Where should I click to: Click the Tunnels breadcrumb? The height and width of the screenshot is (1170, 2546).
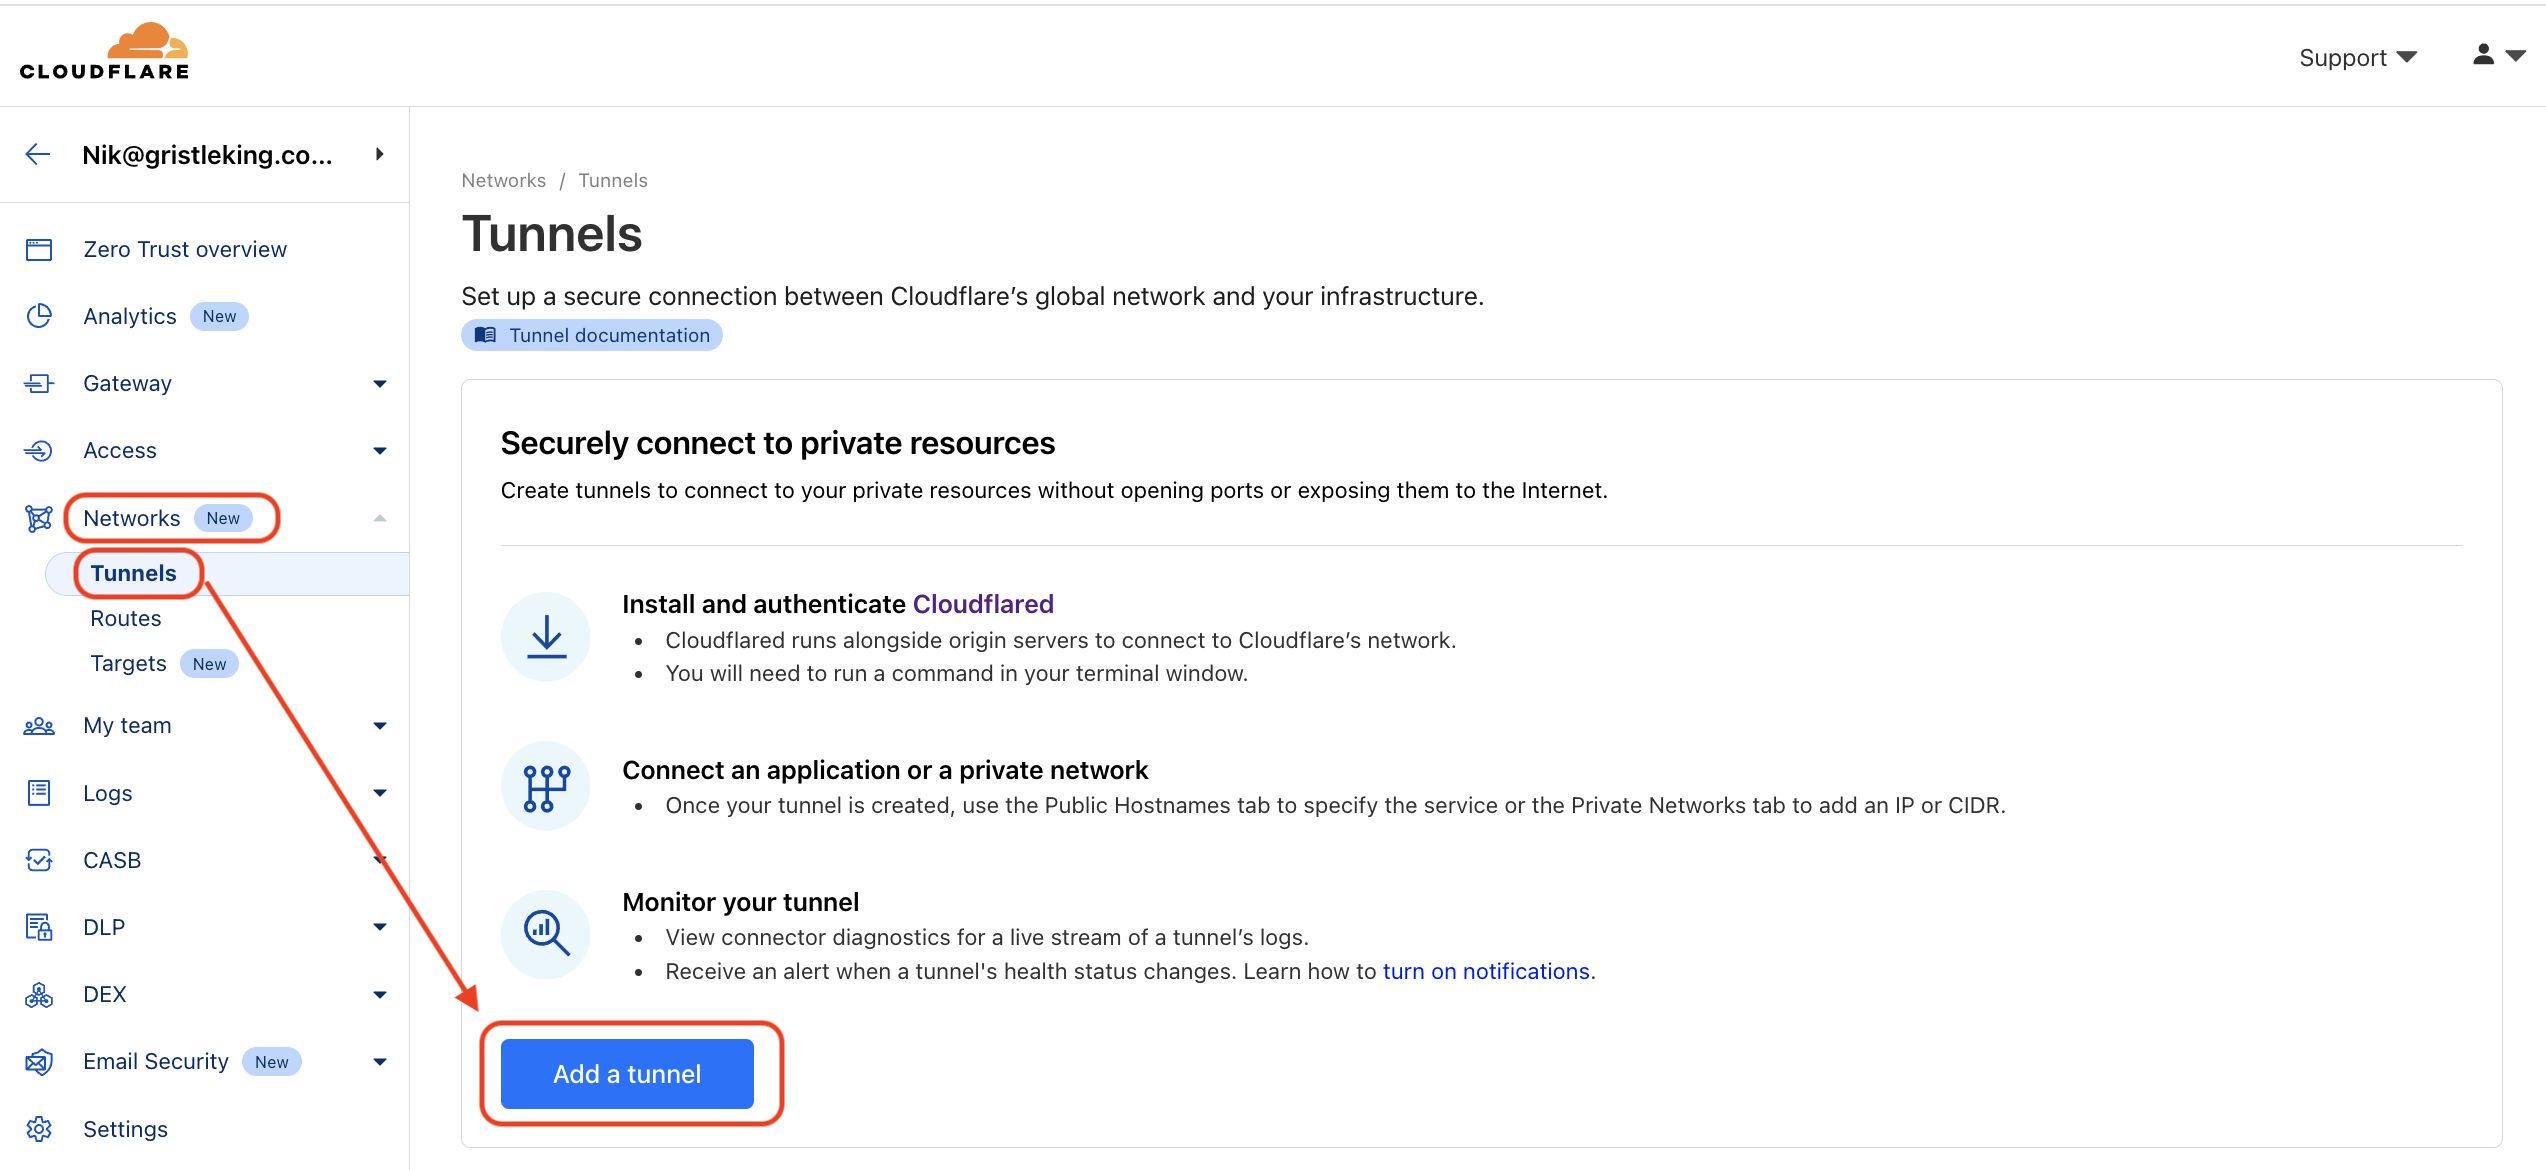tap(613, 180)
